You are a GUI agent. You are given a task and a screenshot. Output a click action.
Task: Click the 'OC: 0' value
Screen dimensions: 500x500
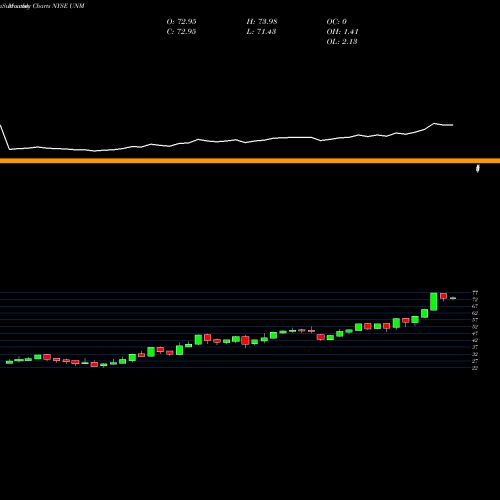[337, 22]
